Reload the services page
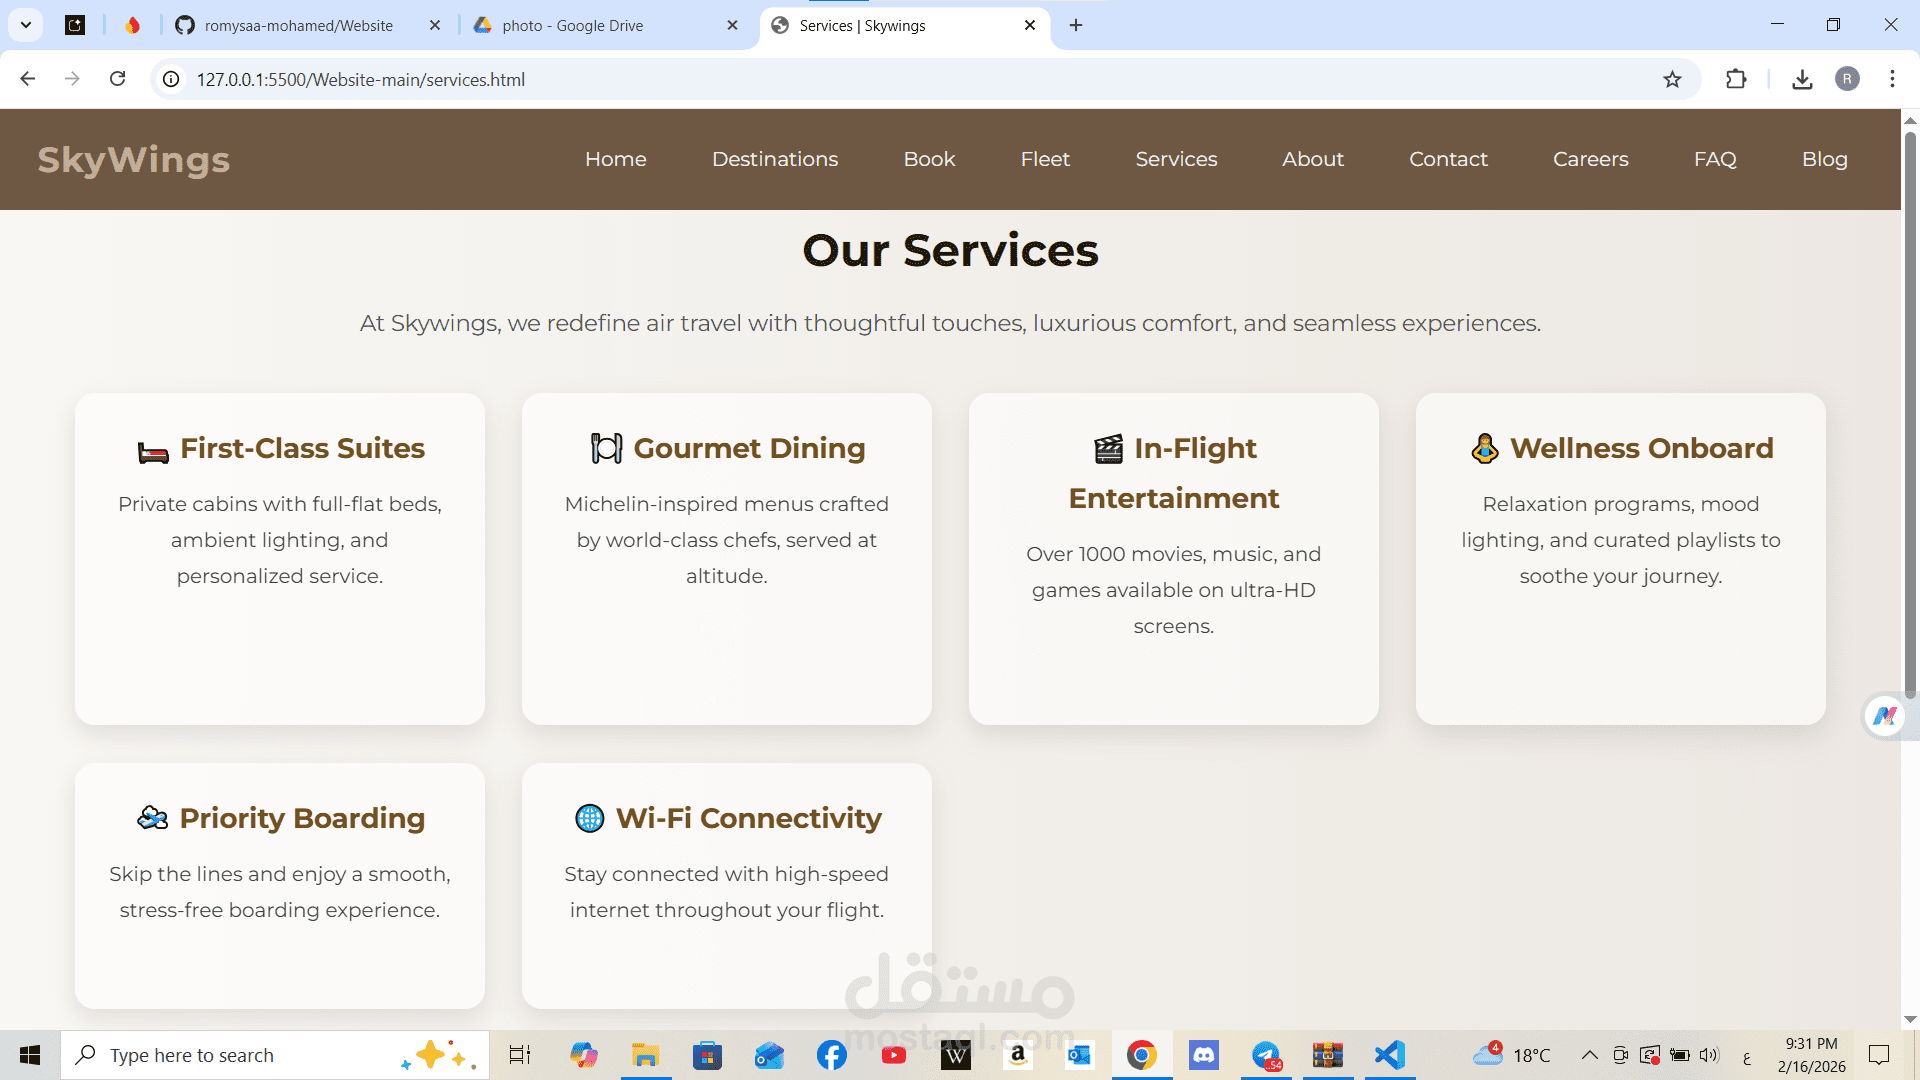 (x=117, y=79)
